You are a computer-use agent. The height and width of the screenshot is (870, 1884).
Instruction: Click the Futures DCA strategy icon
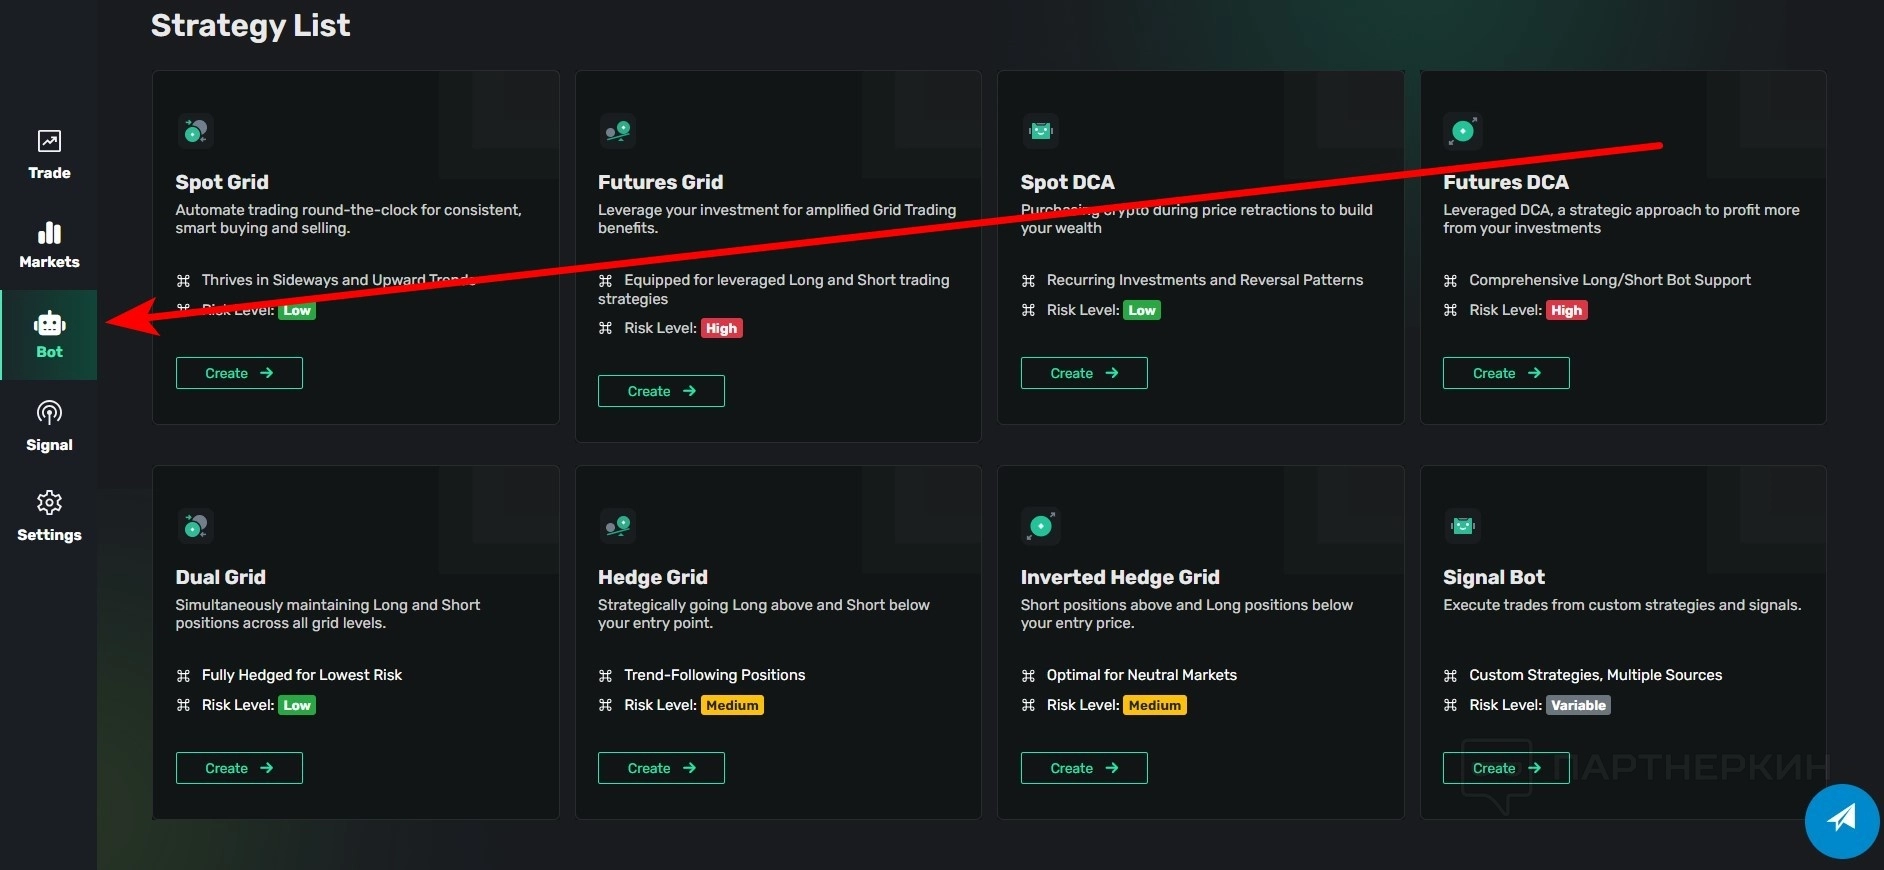pos(1463,131)
